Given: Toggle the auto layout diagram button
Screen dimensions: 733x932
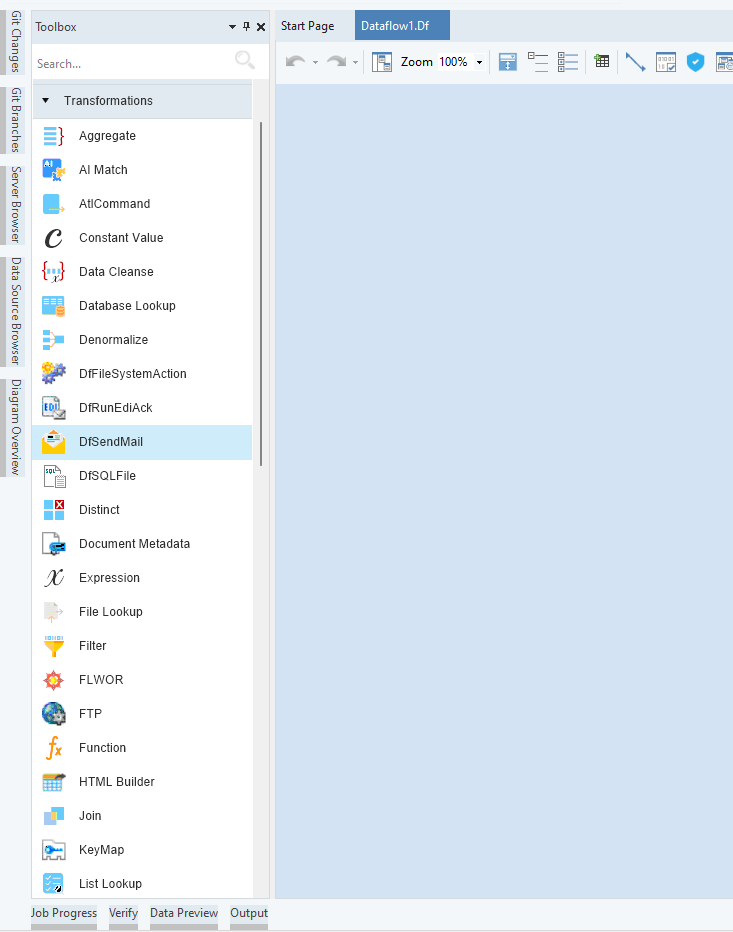Looking at the screenshot, I should coord(382,62).
